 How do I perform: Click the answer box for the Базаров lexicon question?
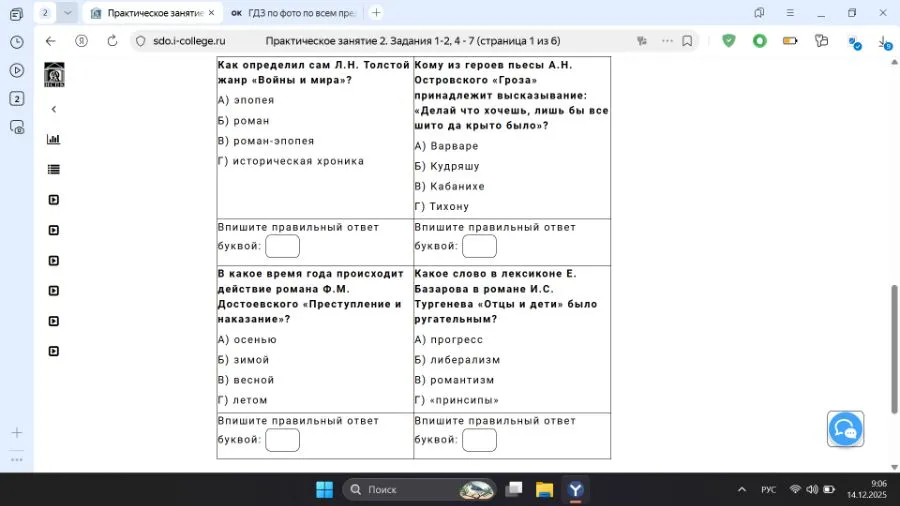point(479,440)
